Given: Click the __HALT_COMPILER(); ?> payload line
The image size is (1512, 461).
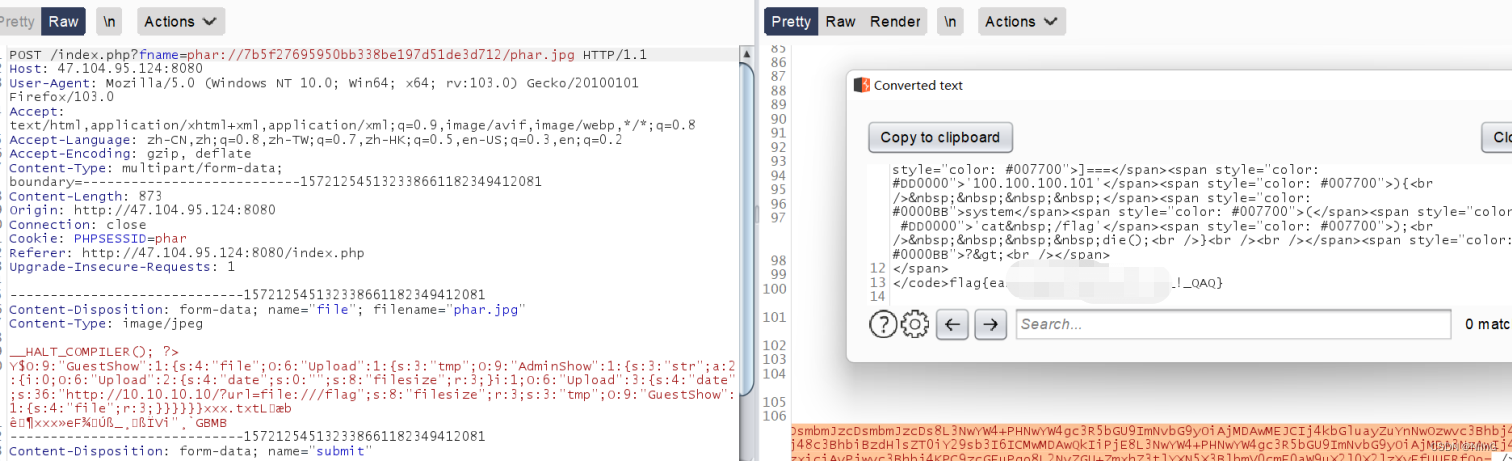Looking at the screenshot, I should [x=94, y=352].
